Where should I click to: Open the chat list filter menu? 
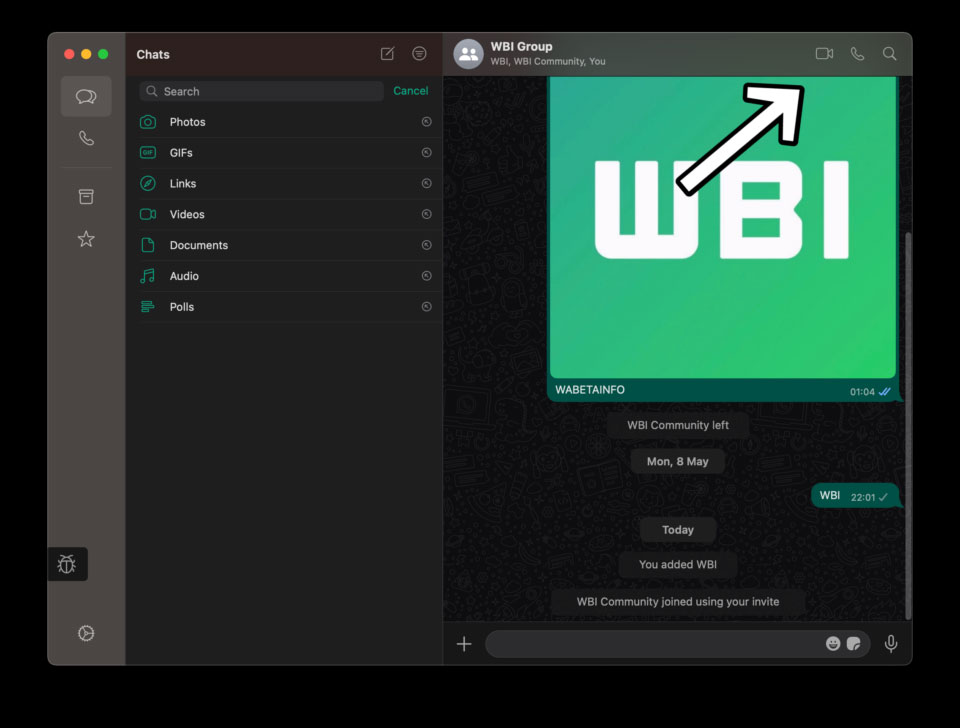tap(419, 54)
